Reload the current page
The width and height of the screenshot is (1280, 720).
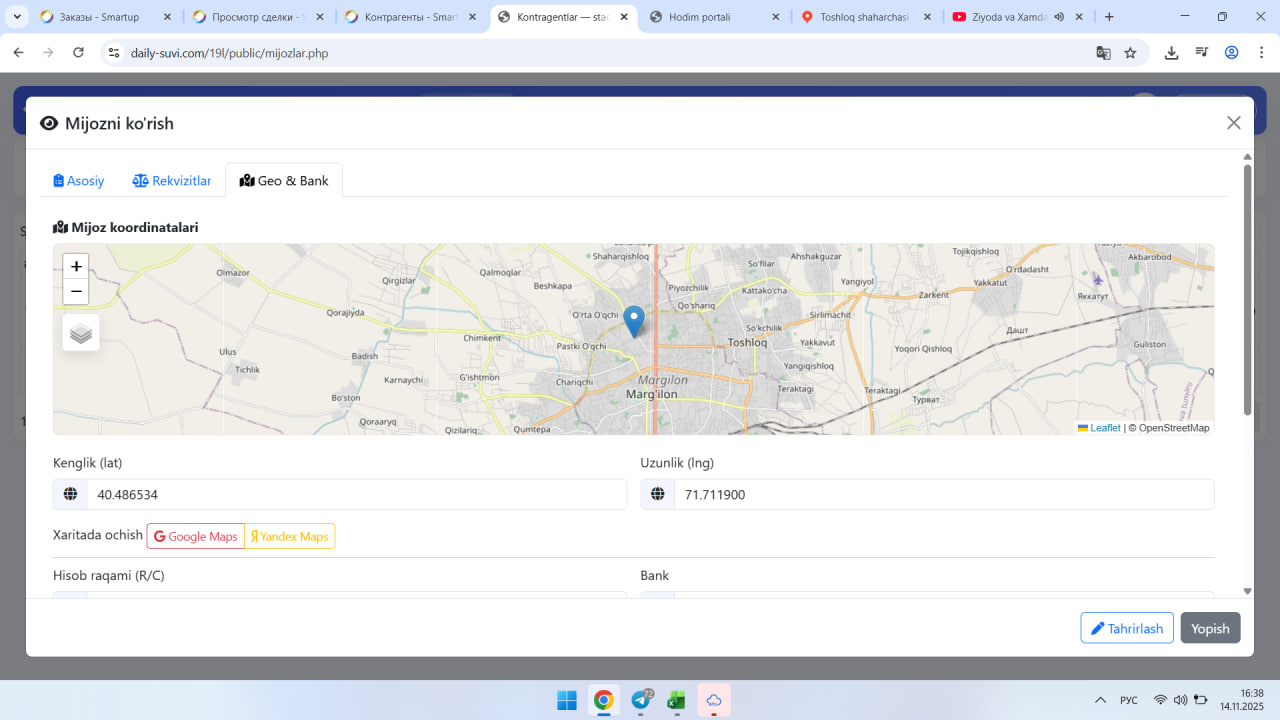[x=79, y=53]
